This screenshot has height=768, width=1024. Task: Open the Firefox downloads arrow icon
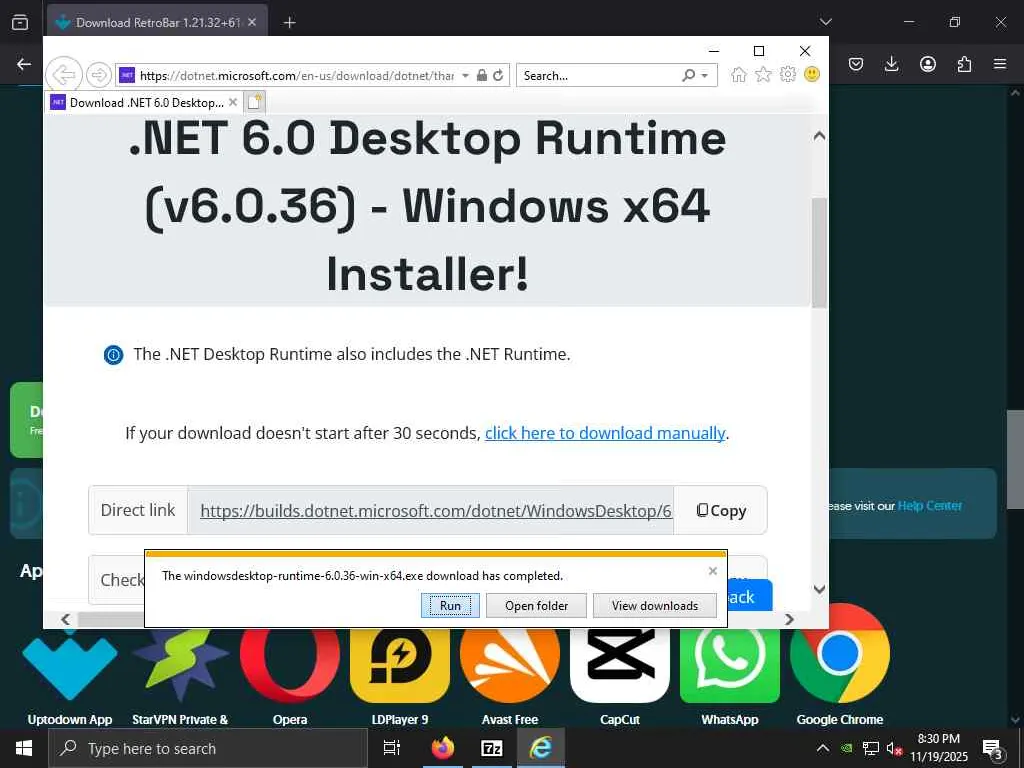tap(891, 64)
